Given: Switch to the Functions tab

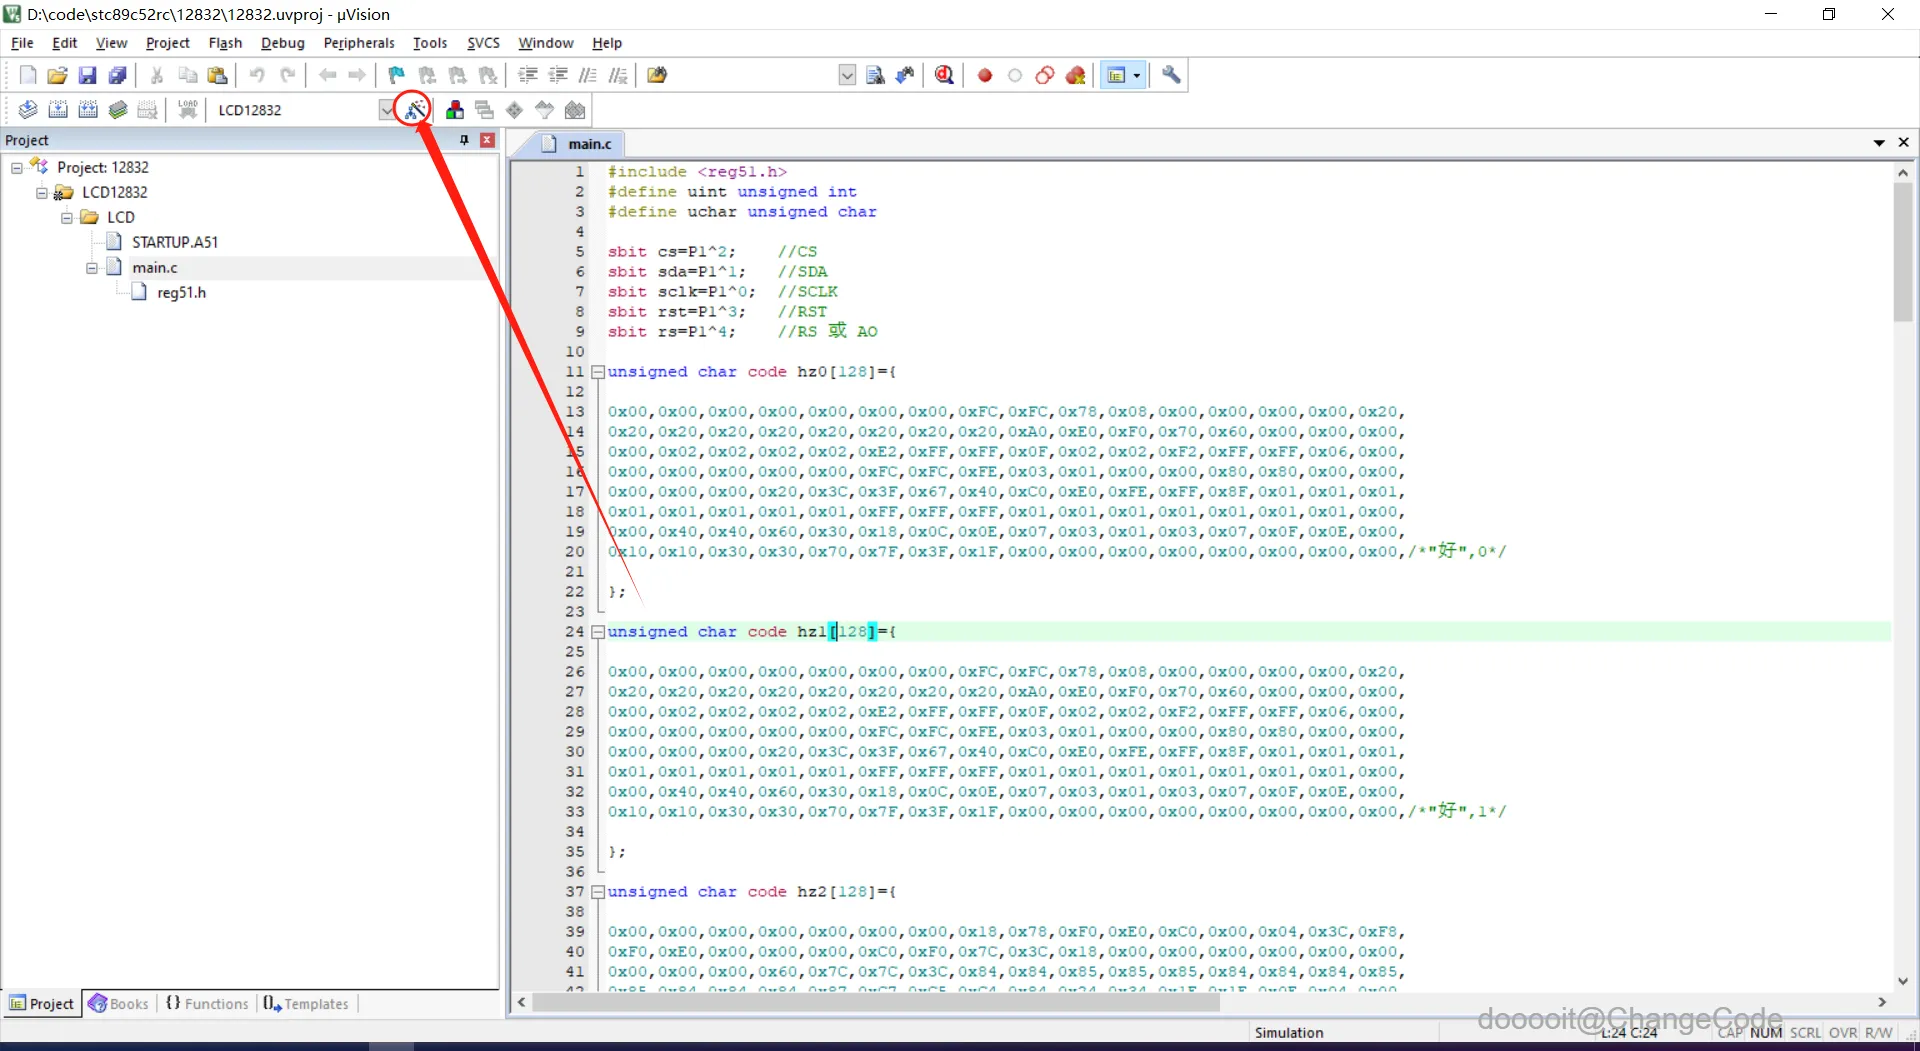Looking at the screenshot, I should pos(207,1003).
